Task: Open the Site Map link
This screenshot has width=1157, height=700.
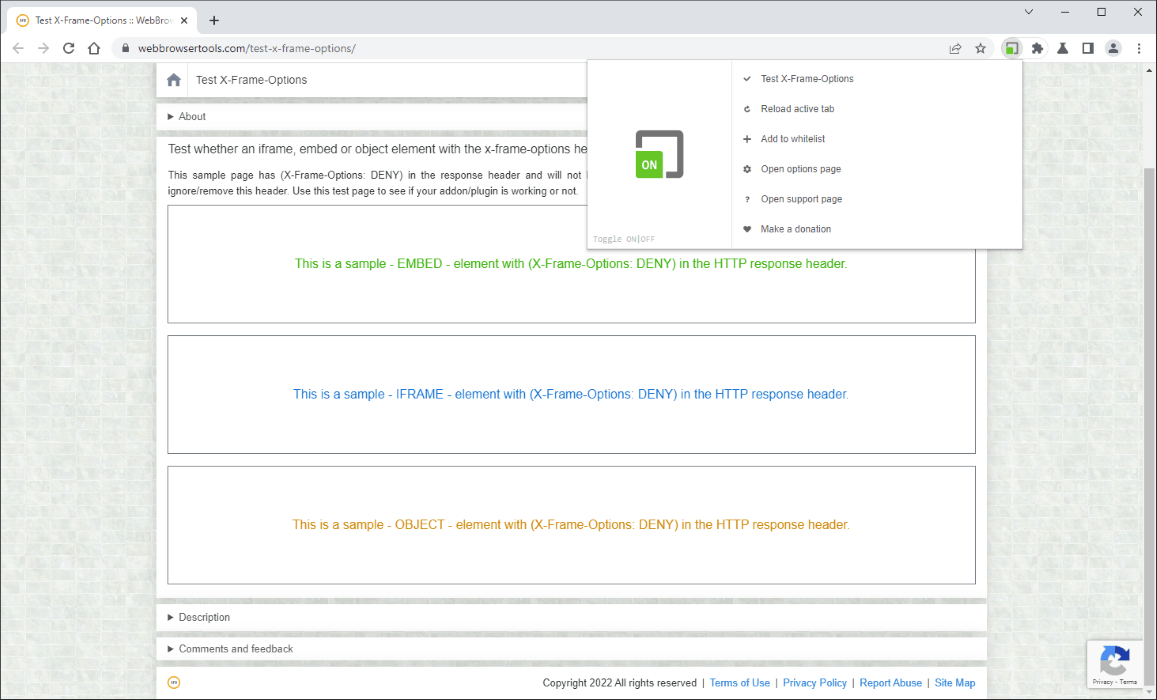Action: tap(955, 683)
